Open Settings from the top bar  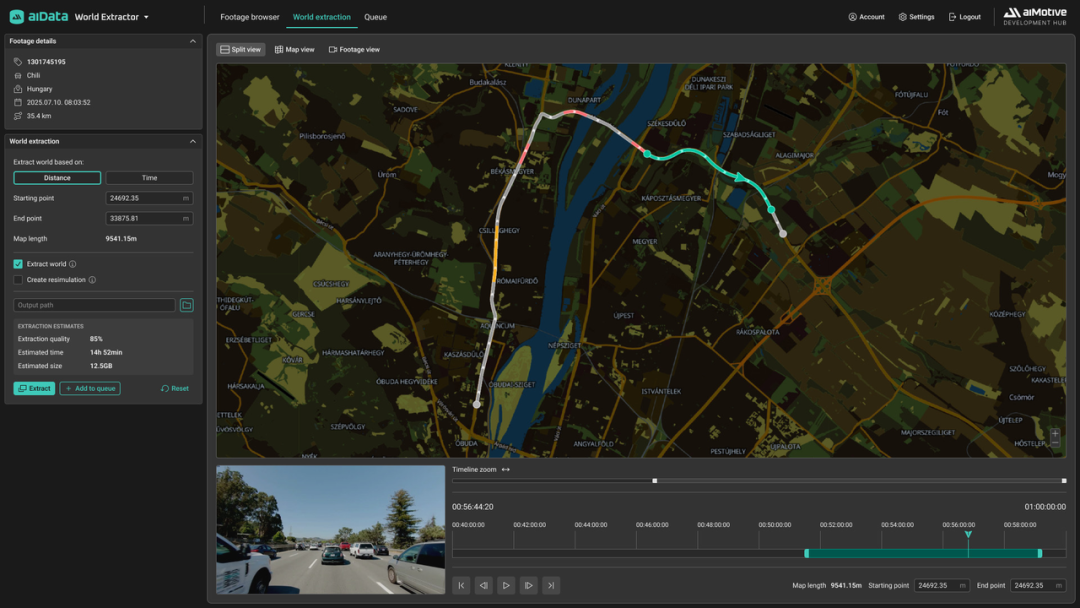[916, 17]
